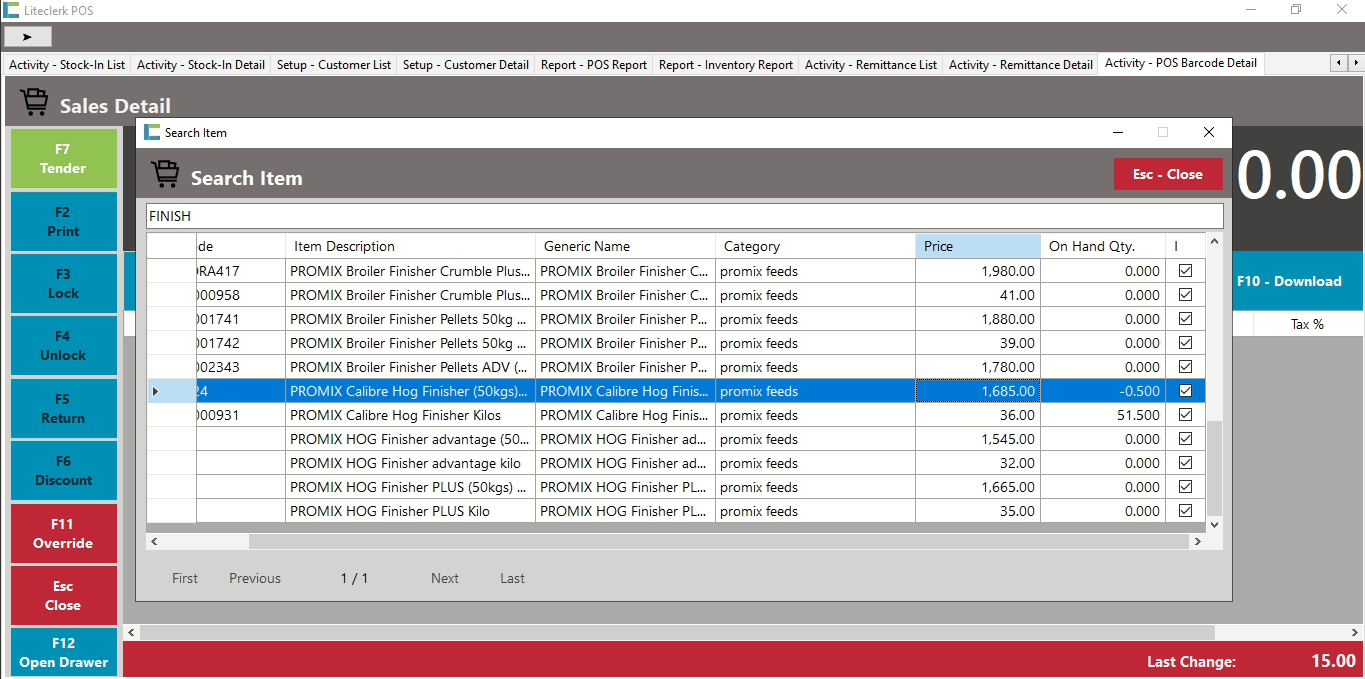The height and width of the screenshot is (679, 1365).
Task: Click the item grid's vertical scrollbar thumb
Action: [x=1214, y=466]
